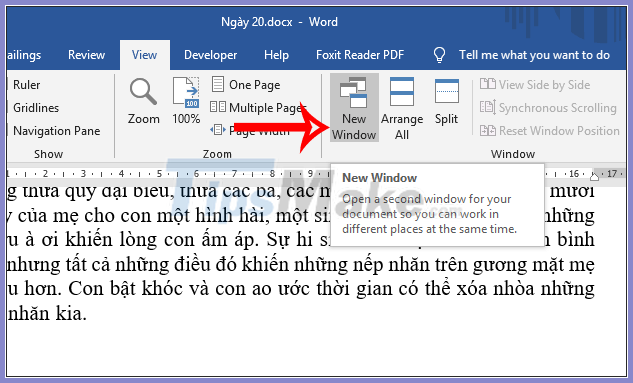Click the Page Width icon
This screenshot has width=633, height=383.
[x=218, y=130]
